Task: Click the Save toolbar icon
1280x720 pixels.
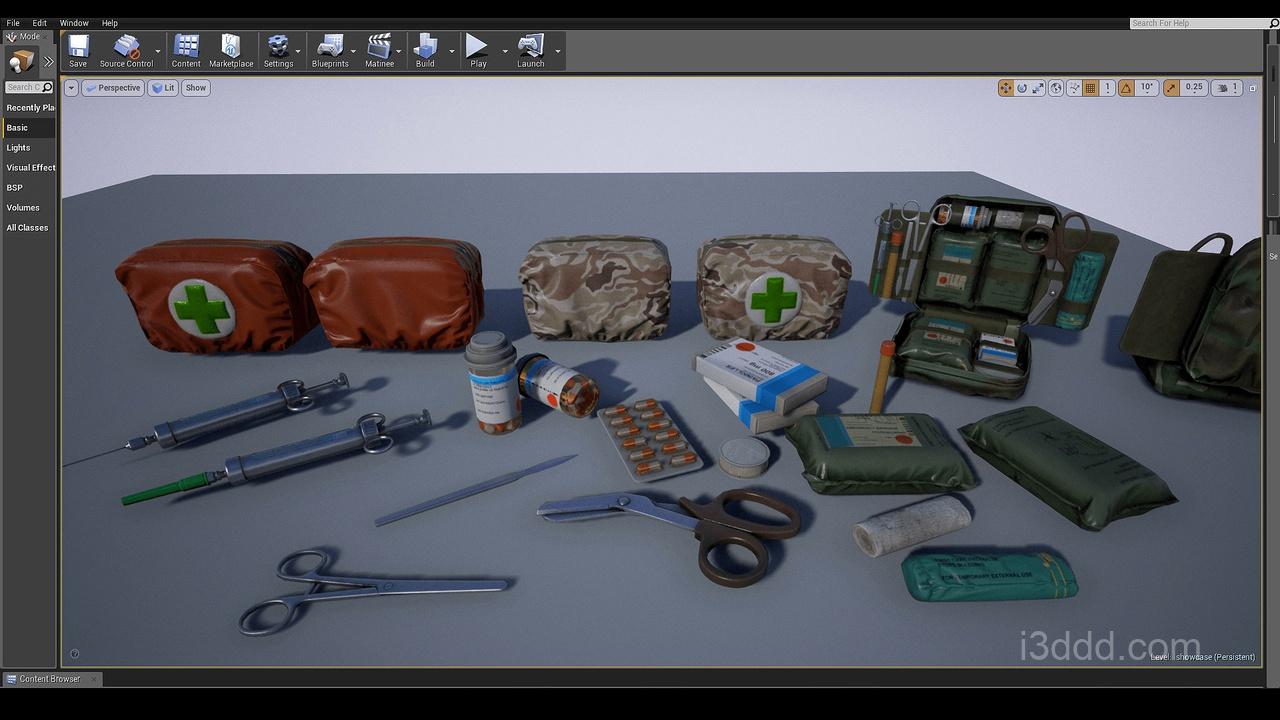Action: click(x=78, y=50)
